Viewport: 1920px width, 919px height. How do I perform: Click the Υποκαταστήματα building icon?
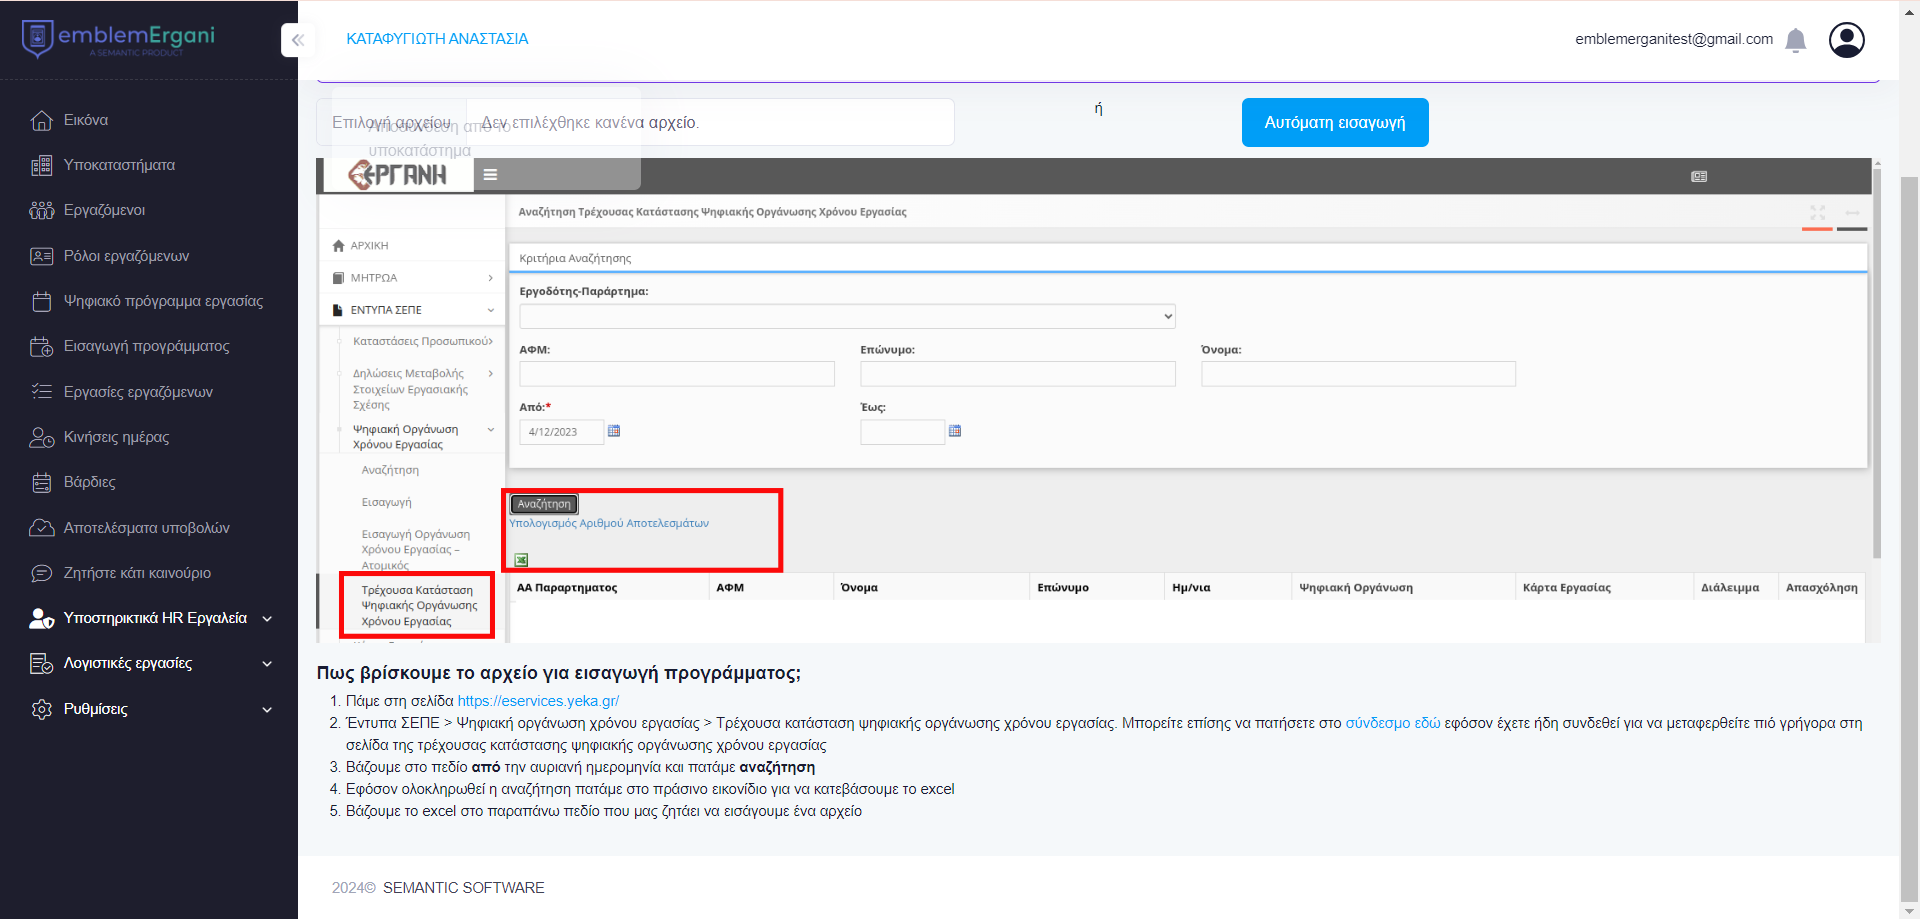click(x=41, y=165)
